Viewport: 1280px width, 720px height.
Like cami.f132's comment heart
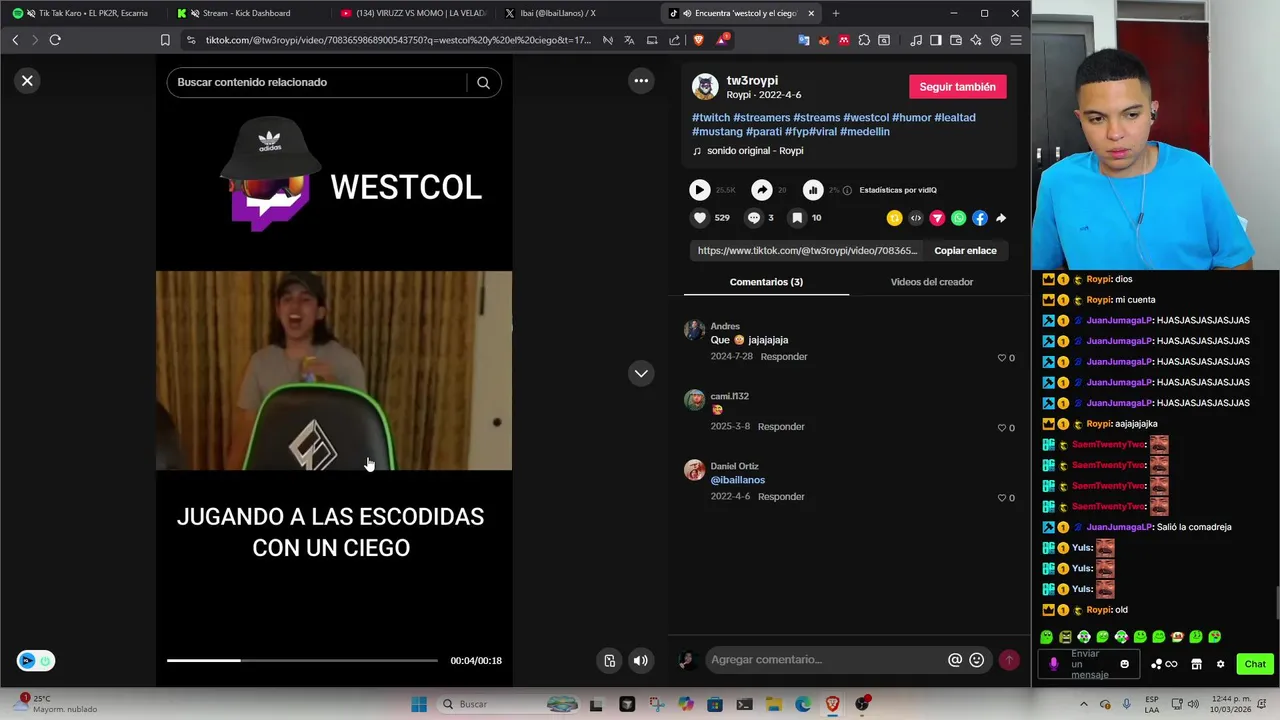tap(1002, 428)
